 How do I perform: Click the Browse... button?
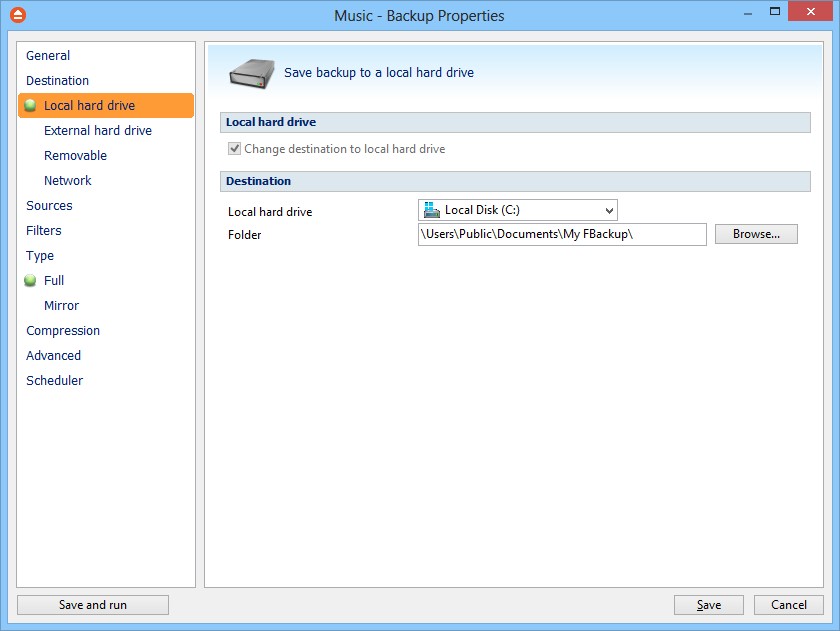click(x=756, y=234)
